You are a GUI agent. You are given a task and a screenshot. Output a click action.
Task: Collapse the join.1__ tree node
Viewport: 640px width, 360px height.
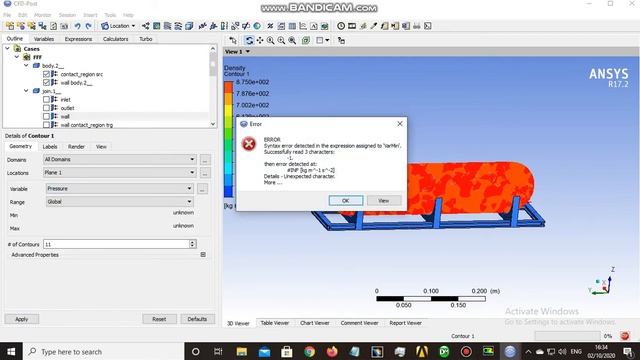[26, 91]
